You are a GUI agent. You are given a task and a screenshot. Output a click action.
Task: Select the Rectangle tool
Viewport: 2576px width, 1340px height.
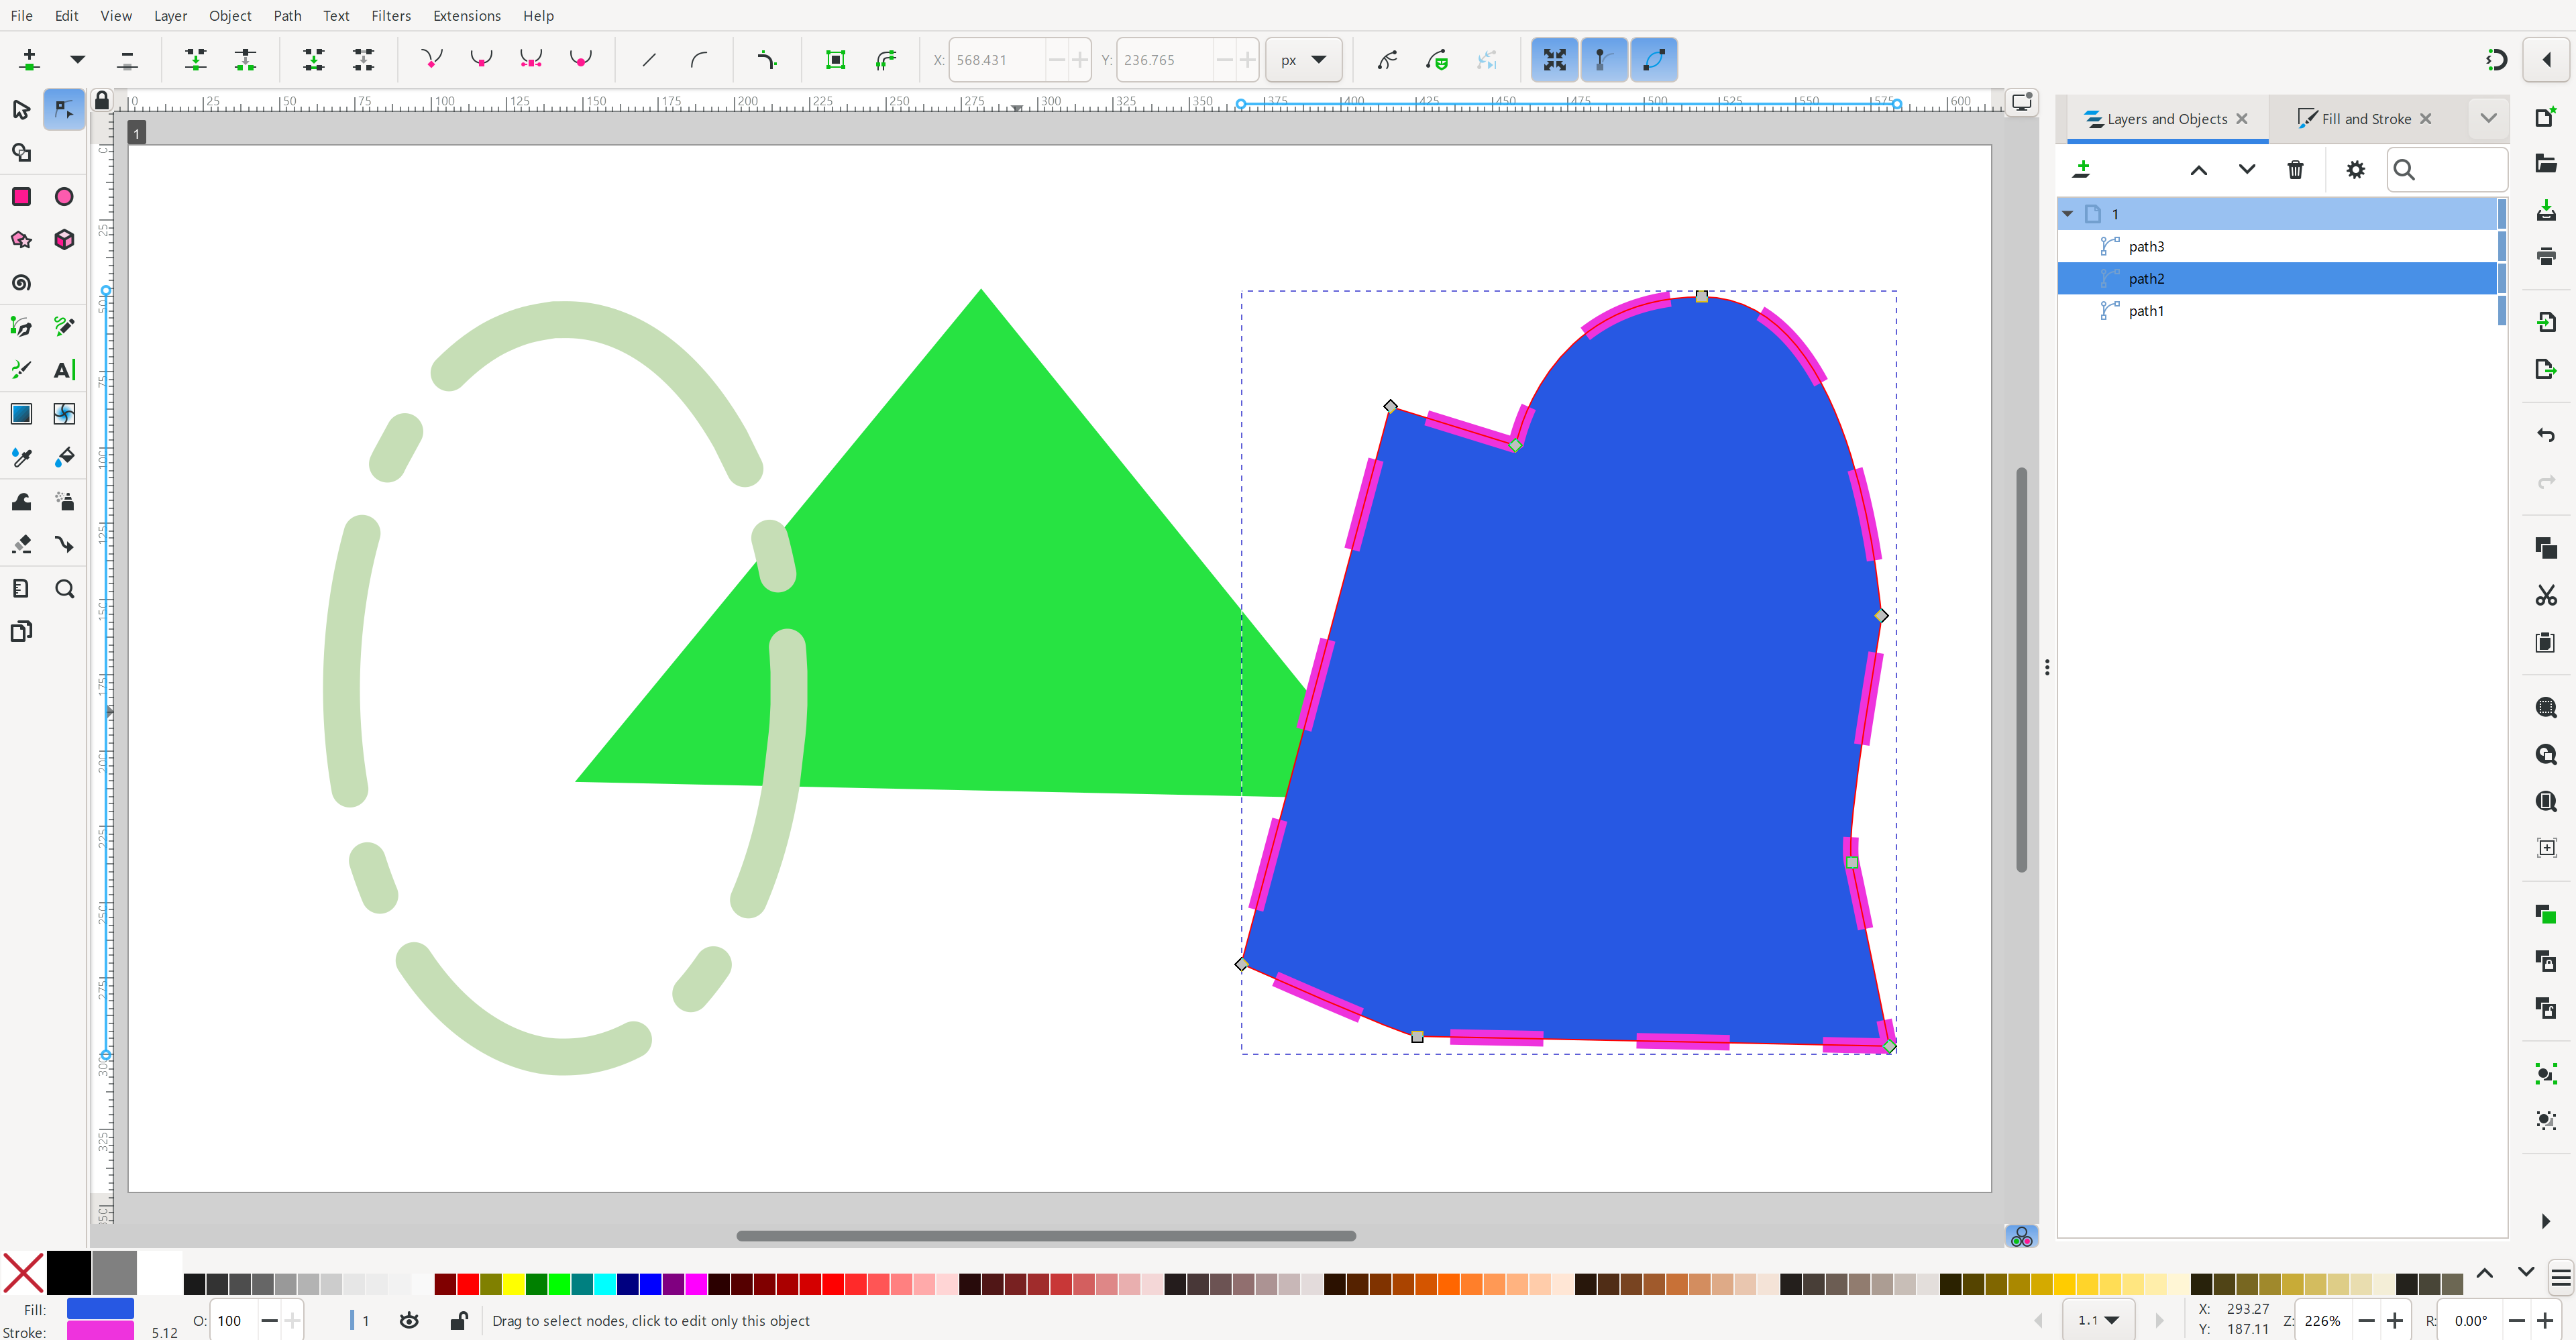pos(21,197)
